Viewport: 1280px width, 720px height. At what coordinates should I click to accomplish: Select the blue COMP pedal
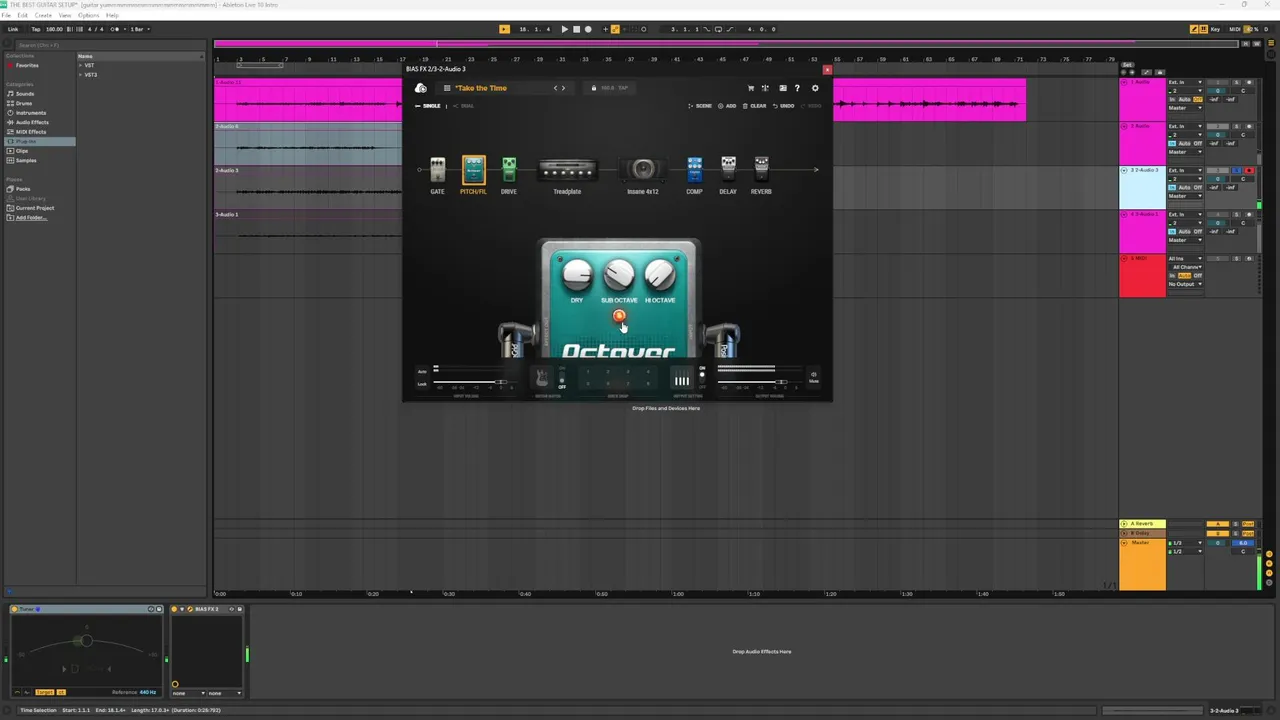pyautogui.click(x=694, y=171)
